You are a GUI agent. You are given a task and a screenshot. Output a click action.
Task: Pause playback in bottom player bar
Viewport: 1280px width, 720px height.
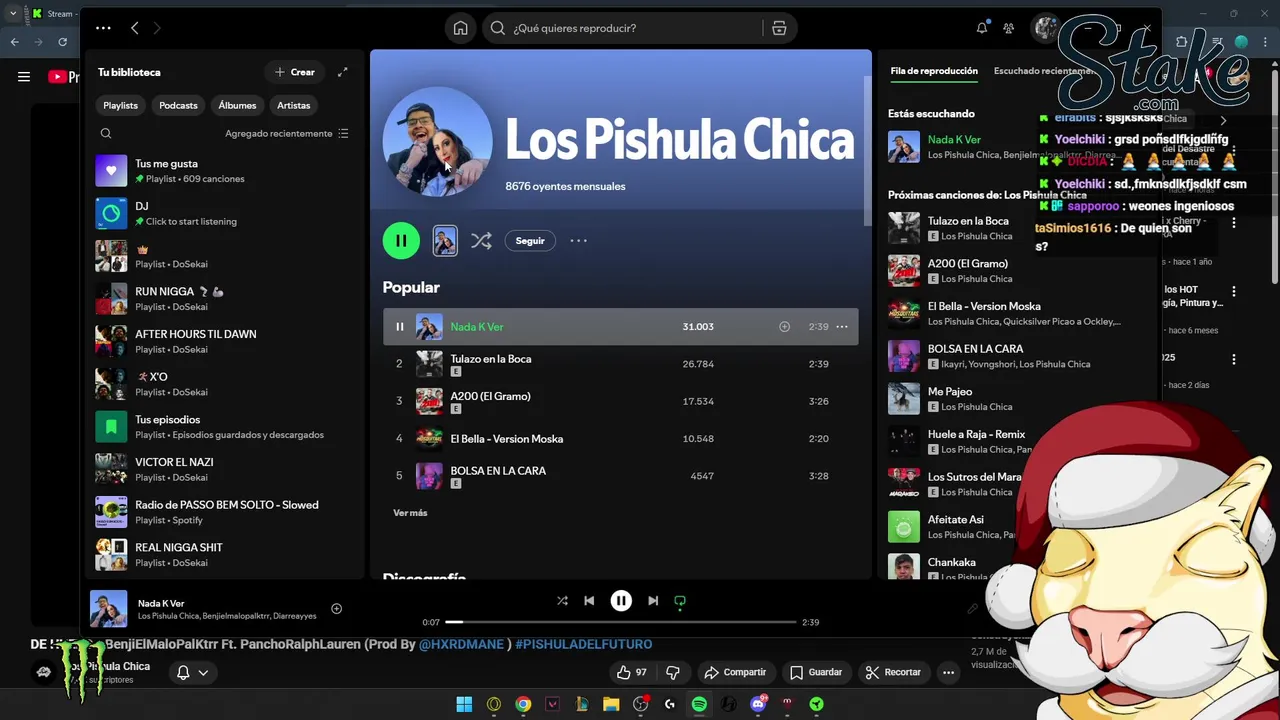[x=621, y=600]
